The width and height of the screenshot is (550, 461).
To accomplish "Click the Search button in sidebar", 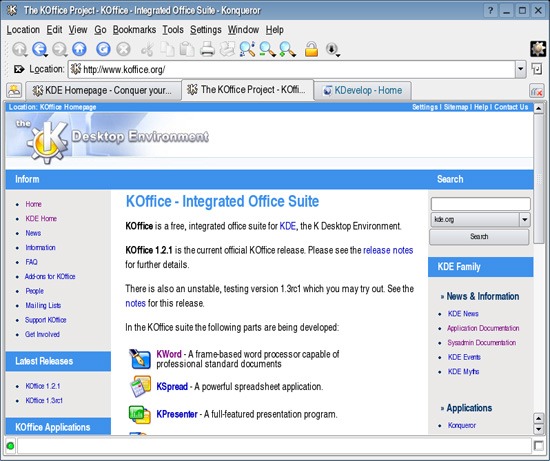I will pos(479,237).
